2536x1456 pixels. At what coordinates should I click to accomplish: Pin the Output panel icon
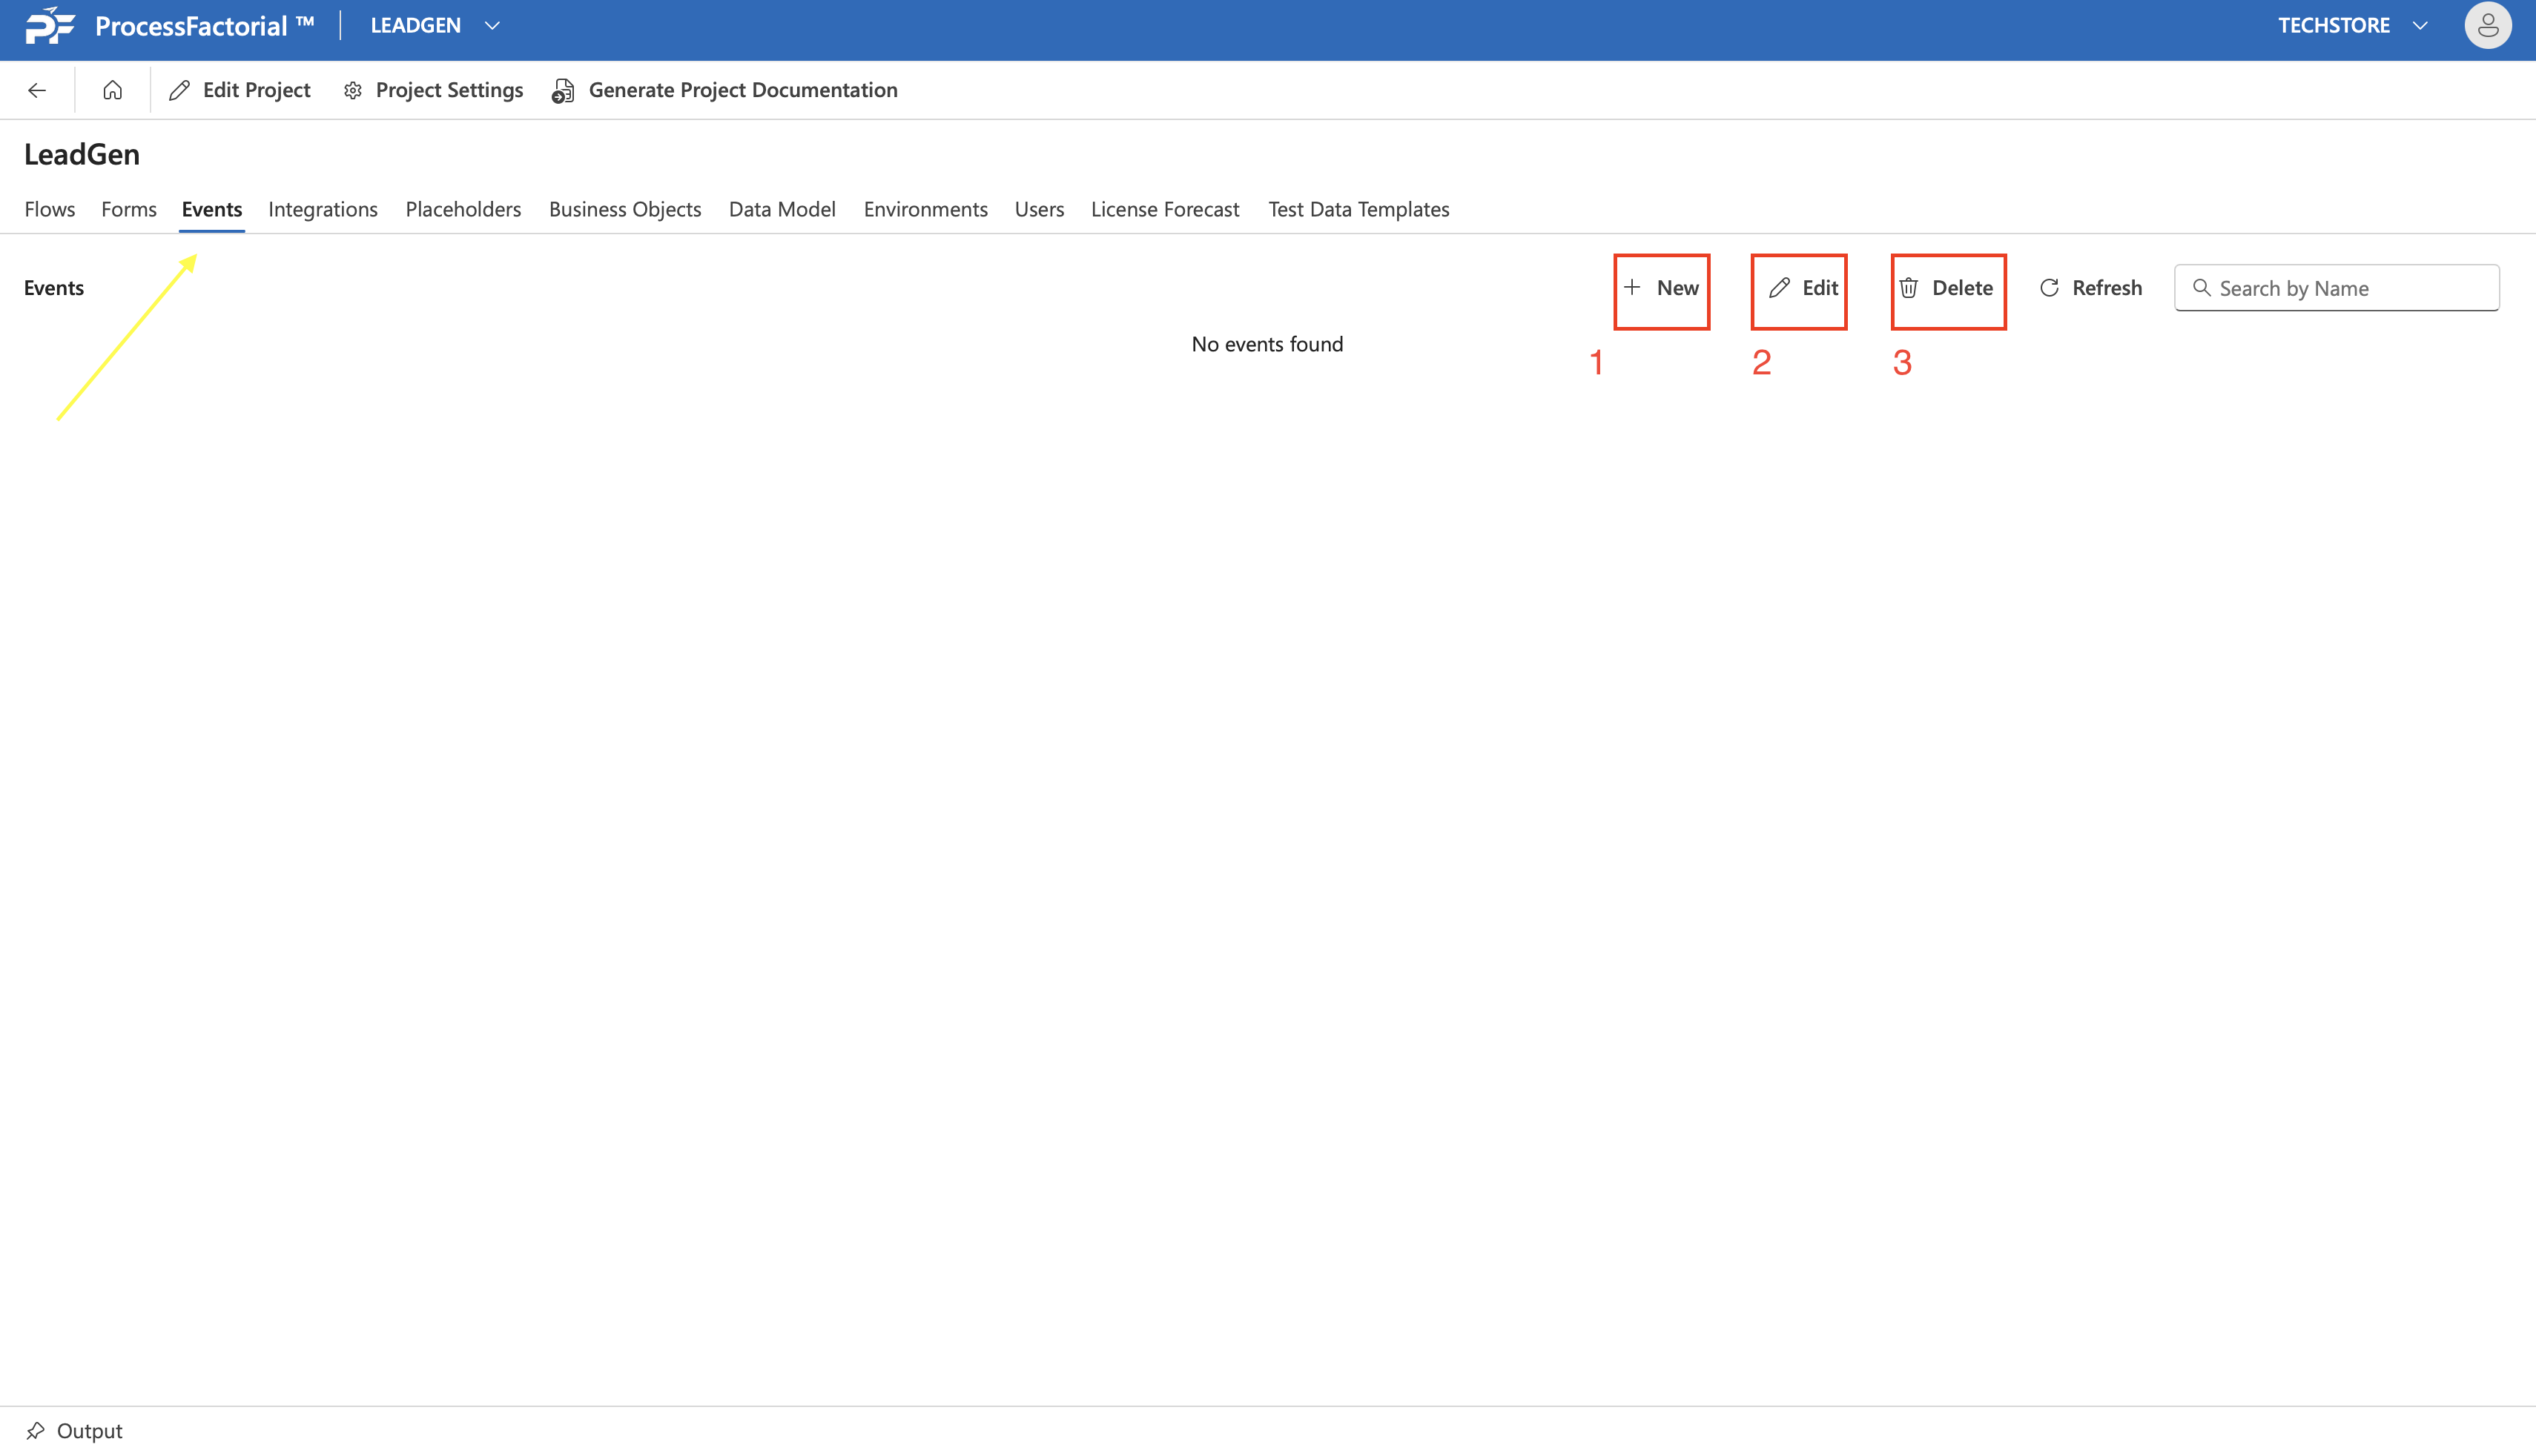click(x=36, y=1430)
